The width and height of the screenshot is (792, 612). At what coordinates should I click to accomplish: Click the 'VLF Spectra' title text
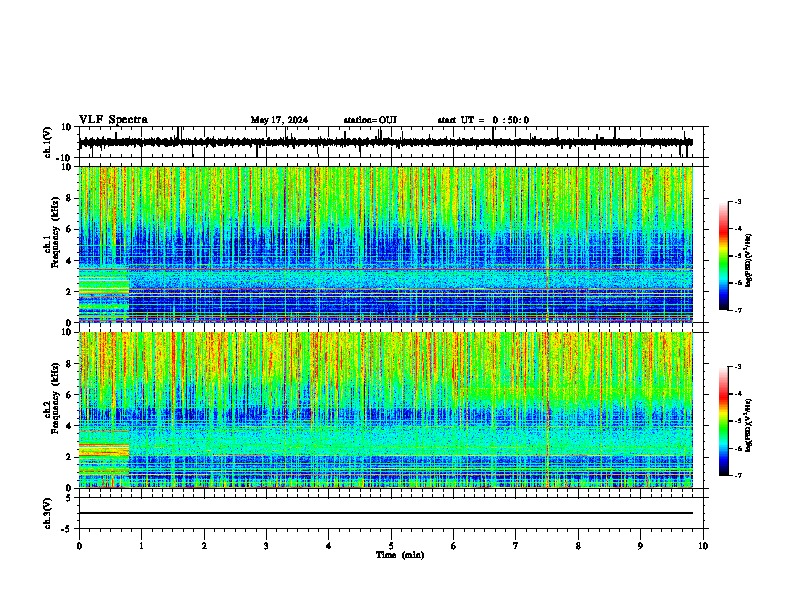(x=113, y=120)
